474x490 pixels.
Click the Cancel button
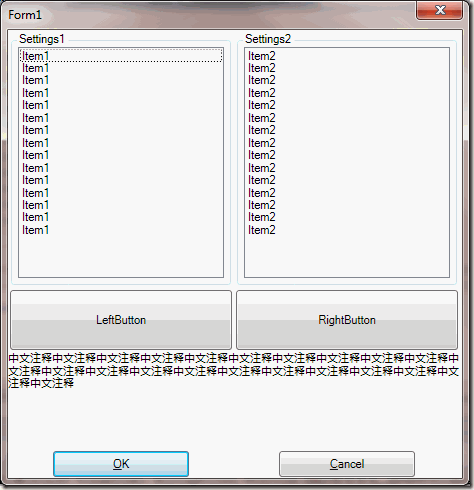[x=347, y=464]
